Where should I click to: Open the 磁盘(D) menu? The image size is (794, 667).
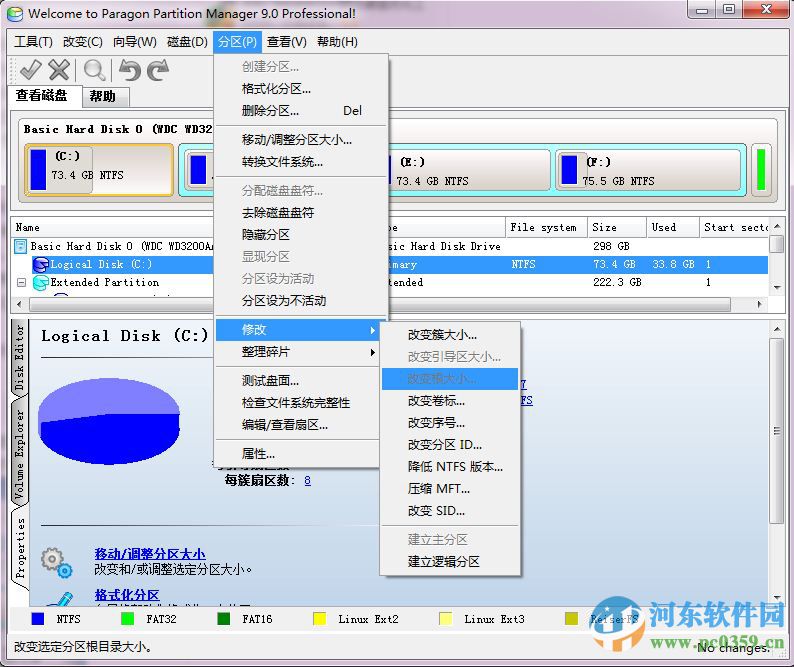pos(187,42)
